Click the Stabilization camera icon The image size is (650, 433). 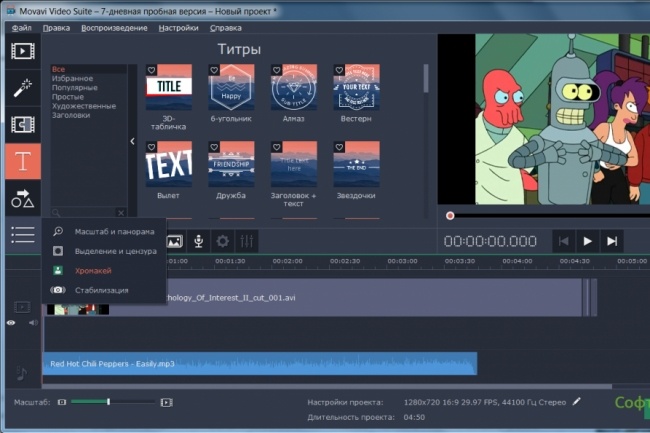pos(58,290)
